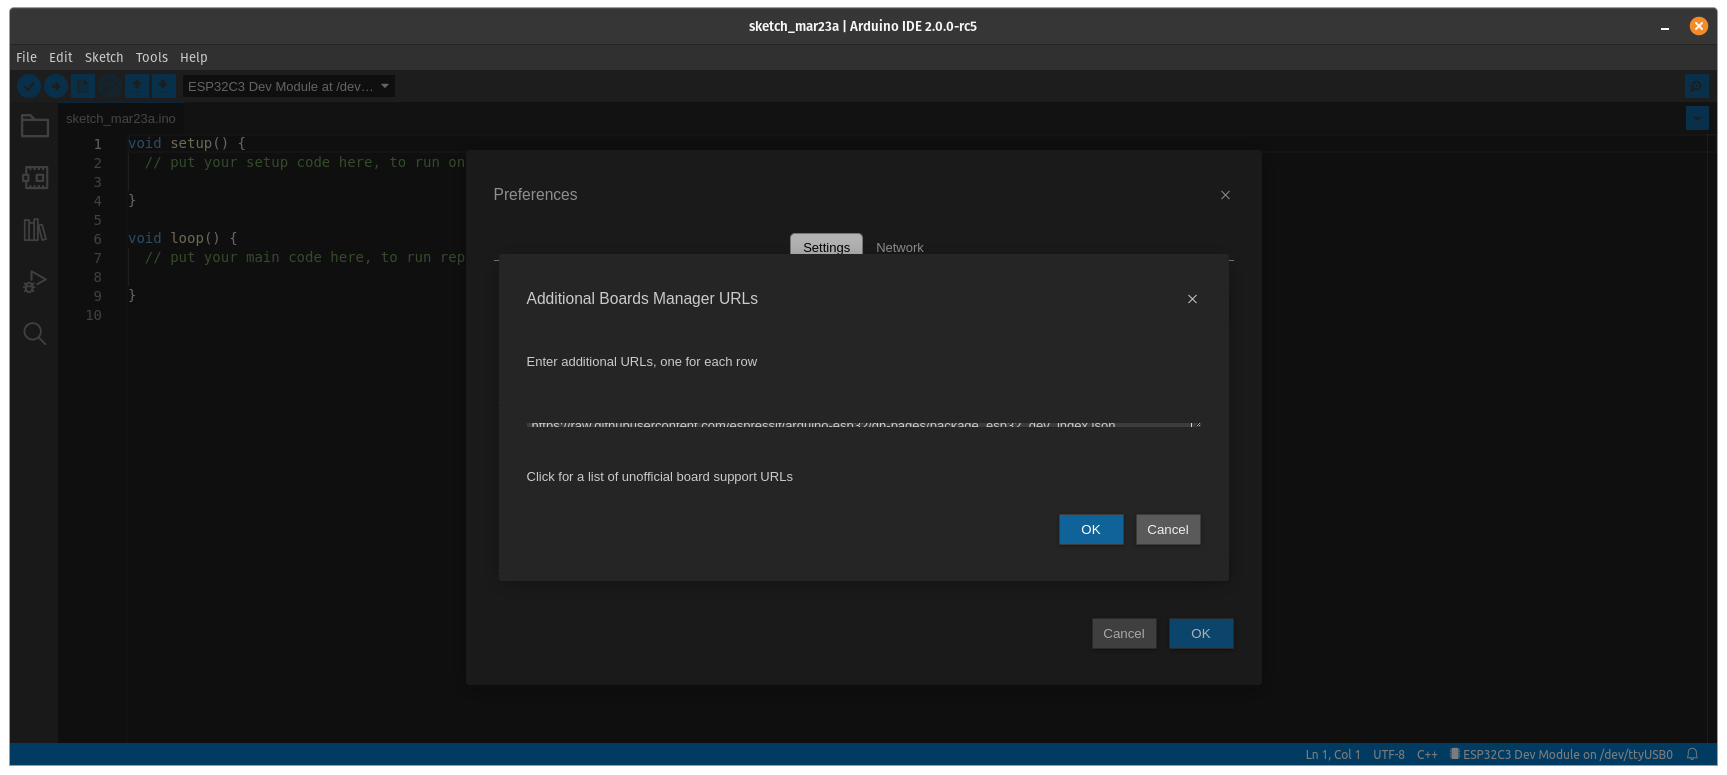Close the Arduino IDE window
The image size is (1727, 775).
coord(1698,26)
